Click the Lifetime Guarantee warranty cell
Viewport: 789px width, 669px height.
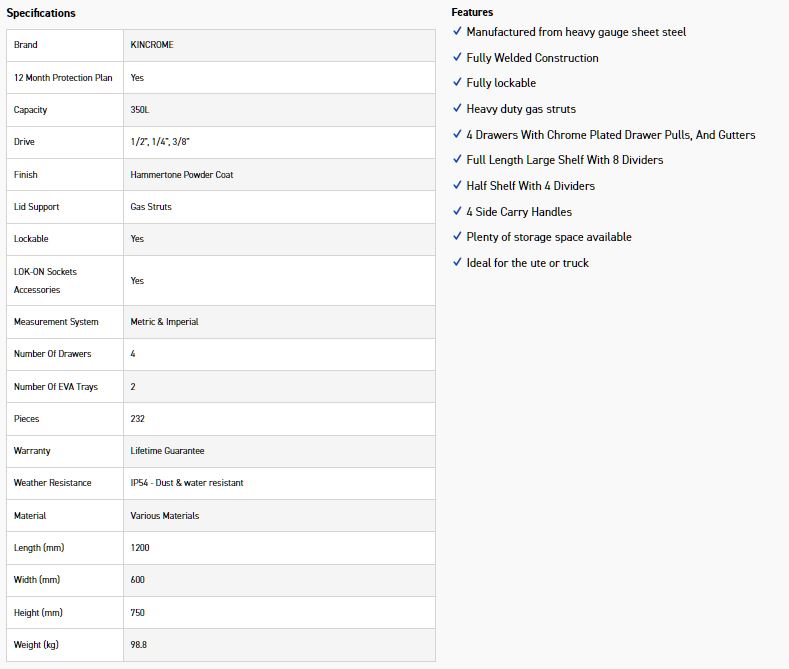[167, 451]
